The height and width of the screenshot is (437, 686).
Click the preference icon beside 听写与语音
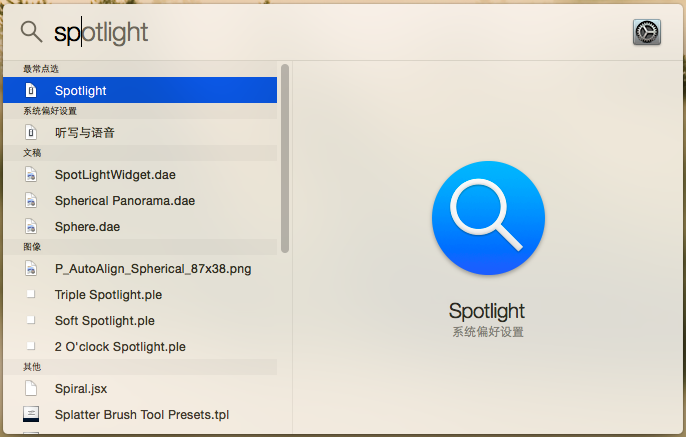tap(31, 132)
